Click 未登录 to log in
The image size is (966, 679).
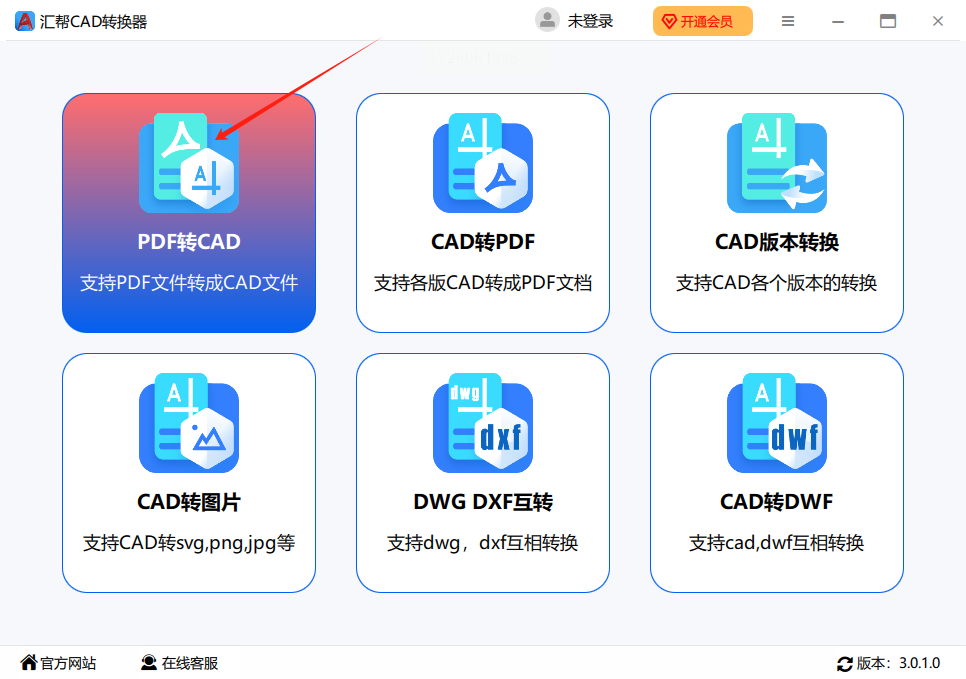(590, 22)
